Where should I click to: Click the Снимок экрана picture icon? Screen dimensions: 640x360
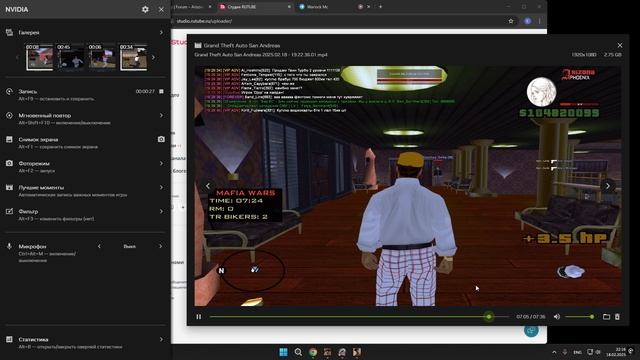coord(9,140)
